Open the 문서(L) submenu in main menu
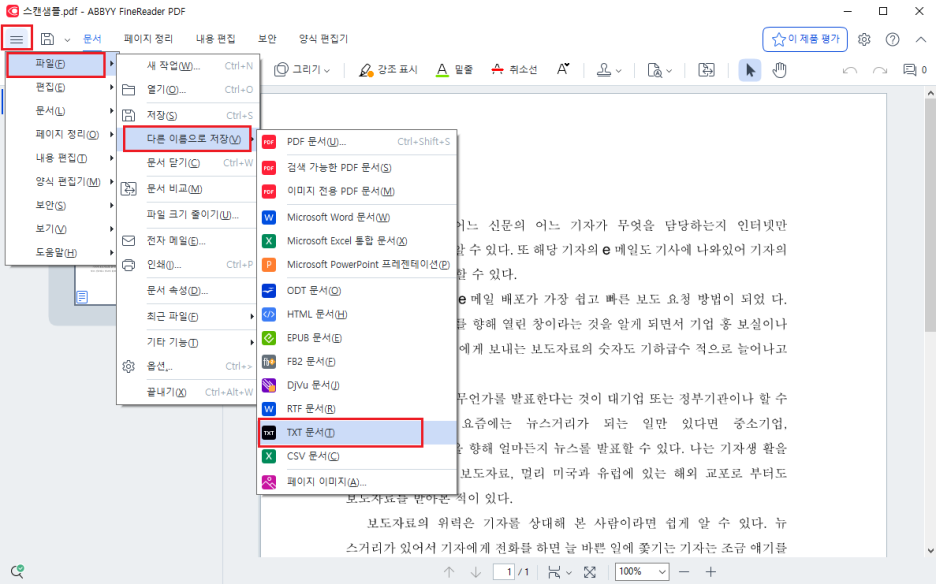 [x=60, y=111]
